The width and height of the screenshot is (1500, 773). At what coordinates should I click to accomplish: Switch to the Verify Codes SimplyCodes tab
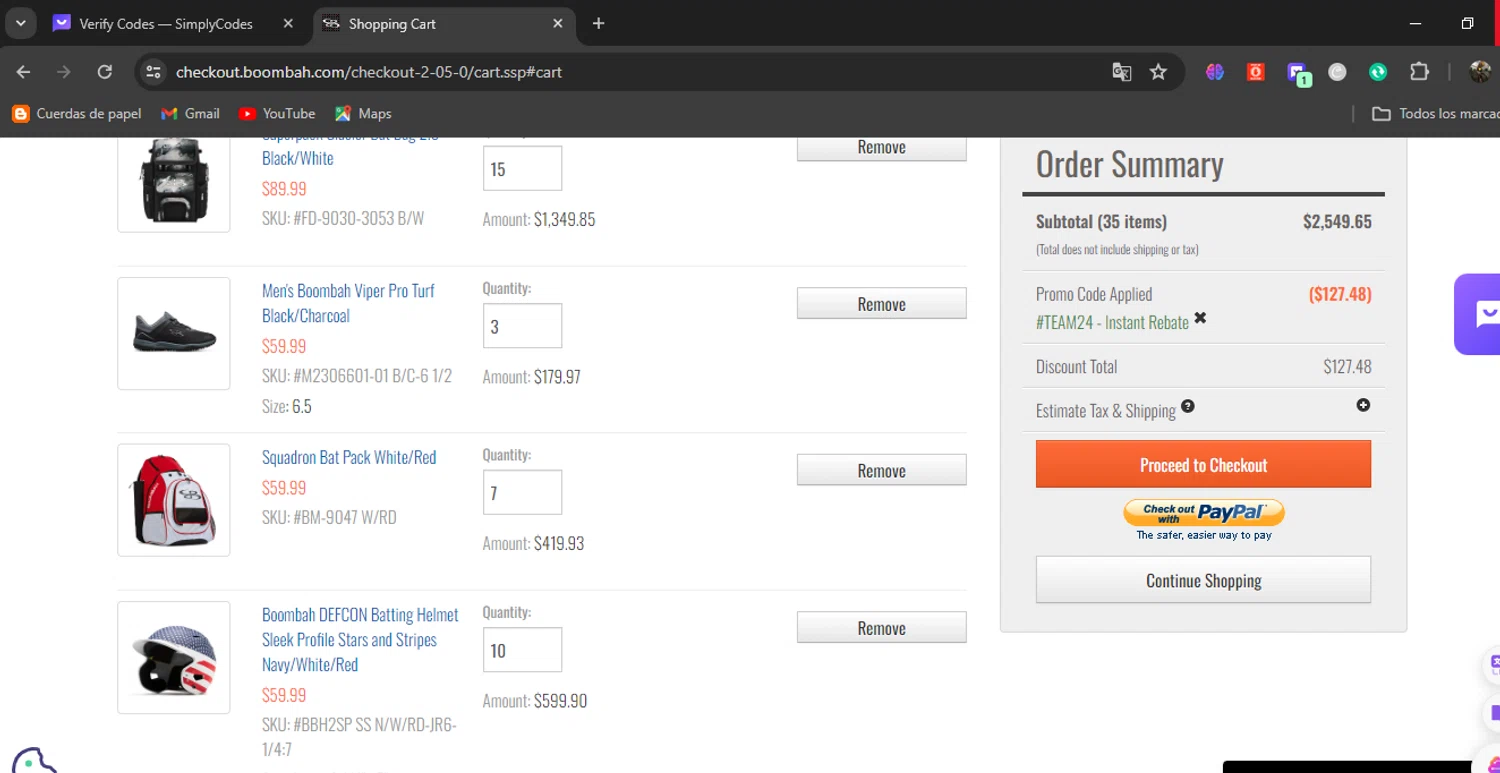click(x=166, y=24)
